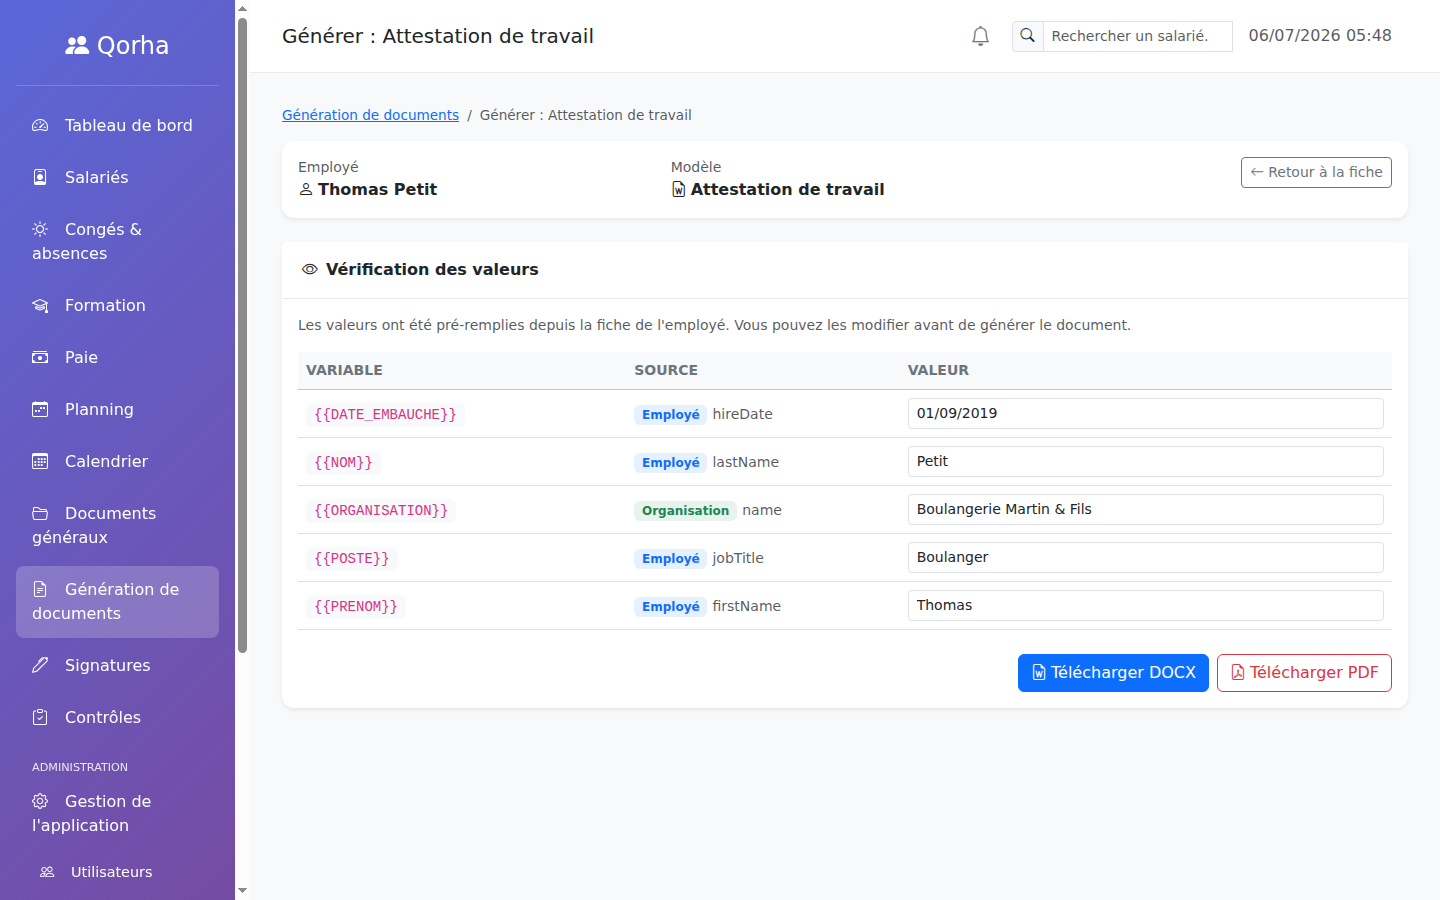
Task: Open Calendrier from the sidebar
Action: (x=117, y=461)
